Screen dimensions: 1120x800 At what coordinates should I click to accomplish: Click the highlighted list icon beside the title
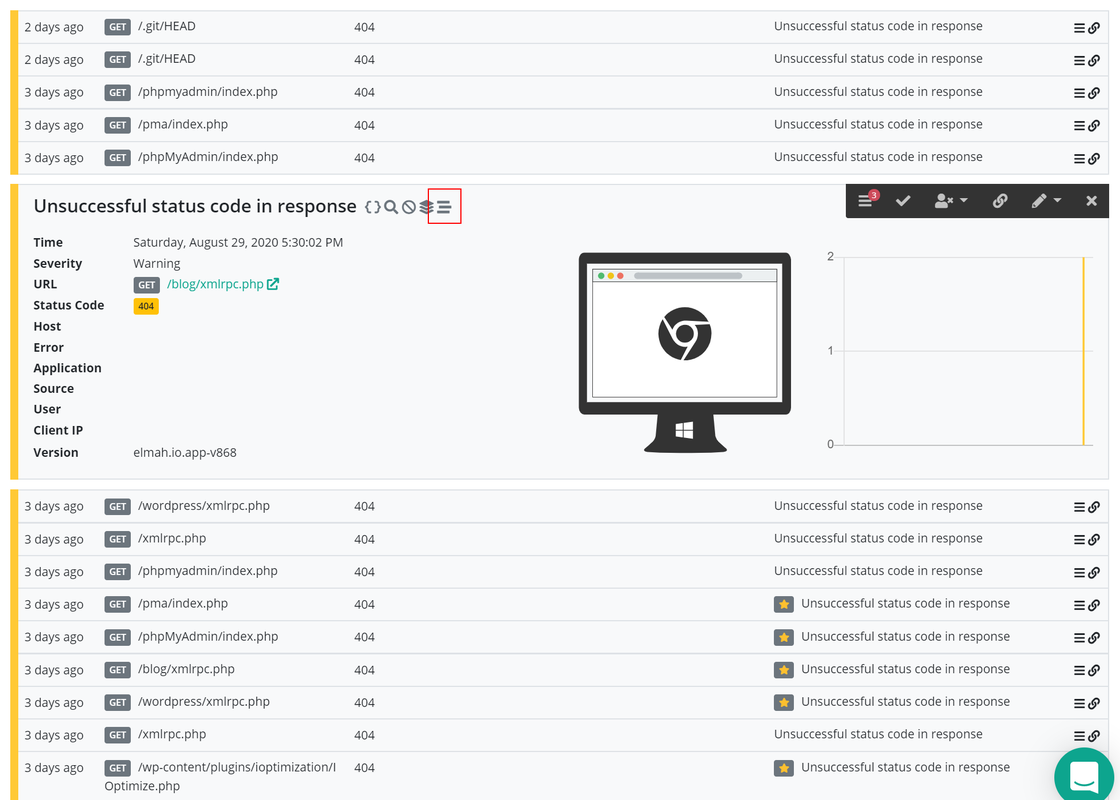pyautogui.click(x=444, y=207)
